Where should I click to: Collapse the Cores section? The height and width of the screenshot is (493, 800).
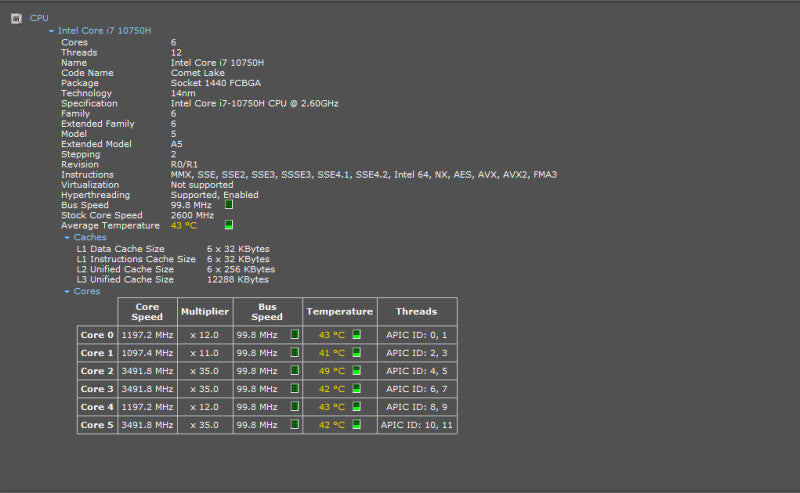67,292
